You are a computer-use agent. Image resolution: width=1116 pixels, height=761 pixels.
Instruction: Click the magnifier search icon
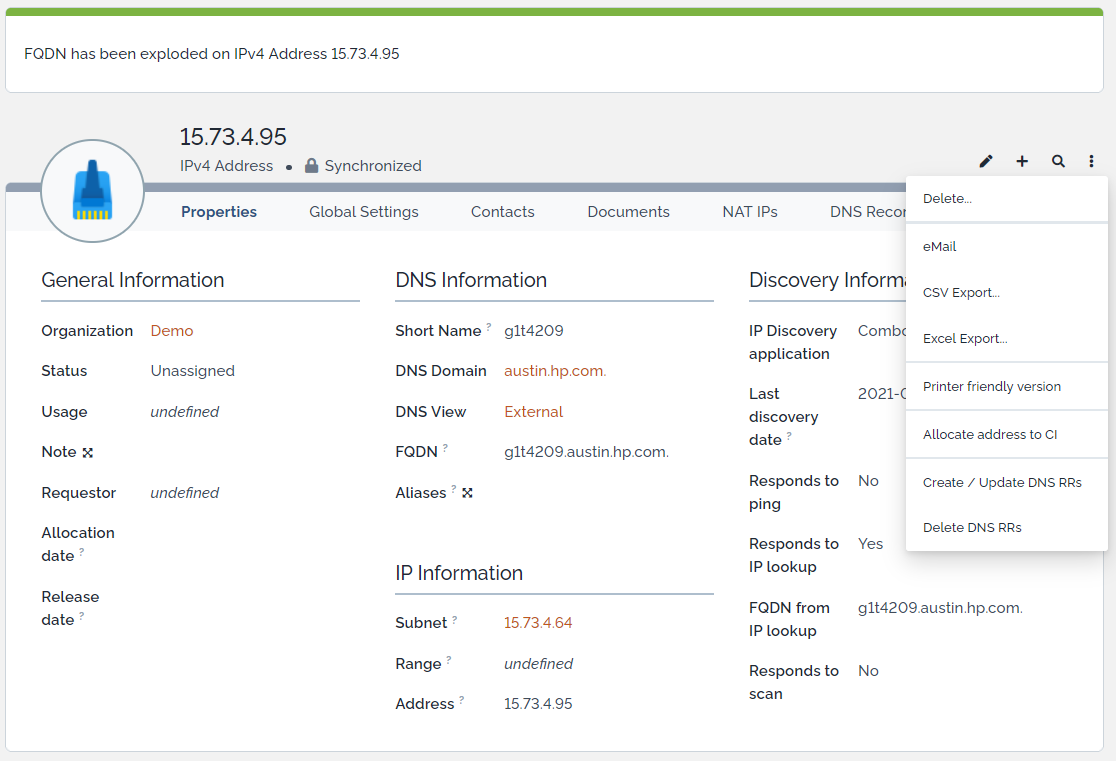coord(1058,161)
